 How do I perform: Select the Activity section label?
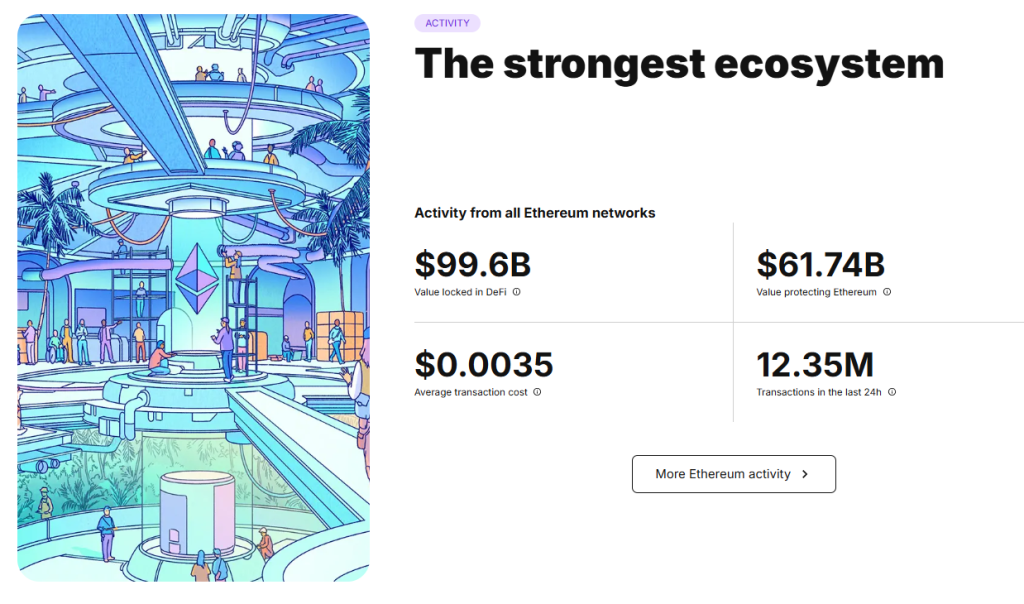(447, 22)
